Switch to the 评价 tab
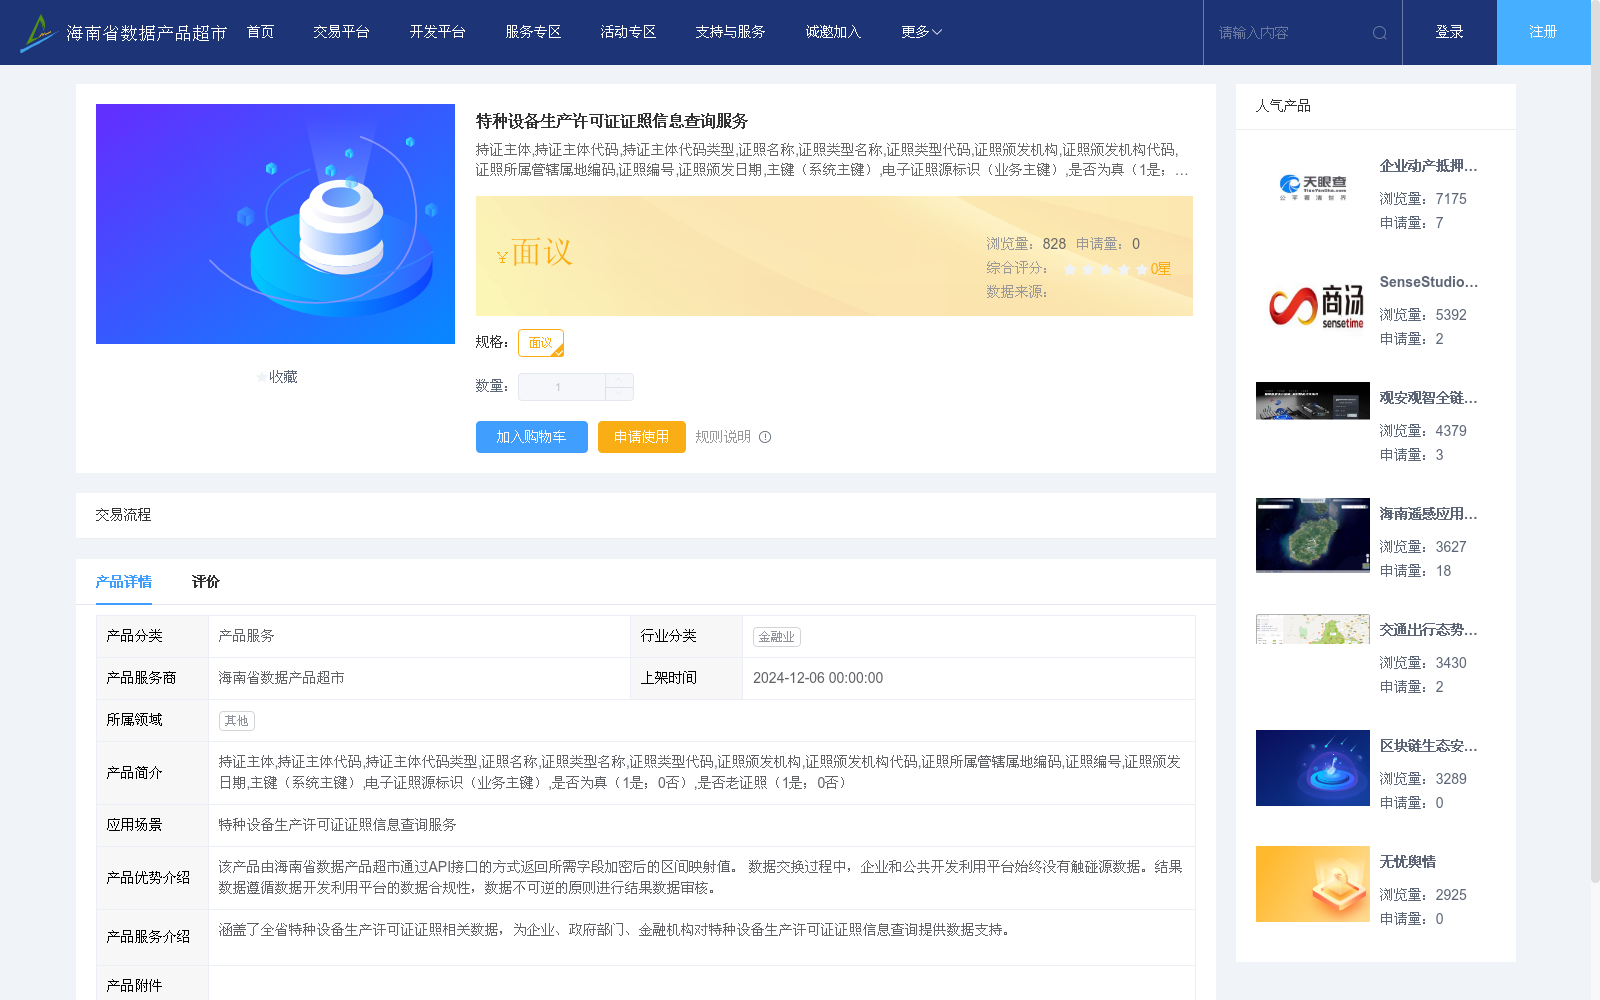Viewport: 1600px width, 1000px height. [x=205, y=581]
